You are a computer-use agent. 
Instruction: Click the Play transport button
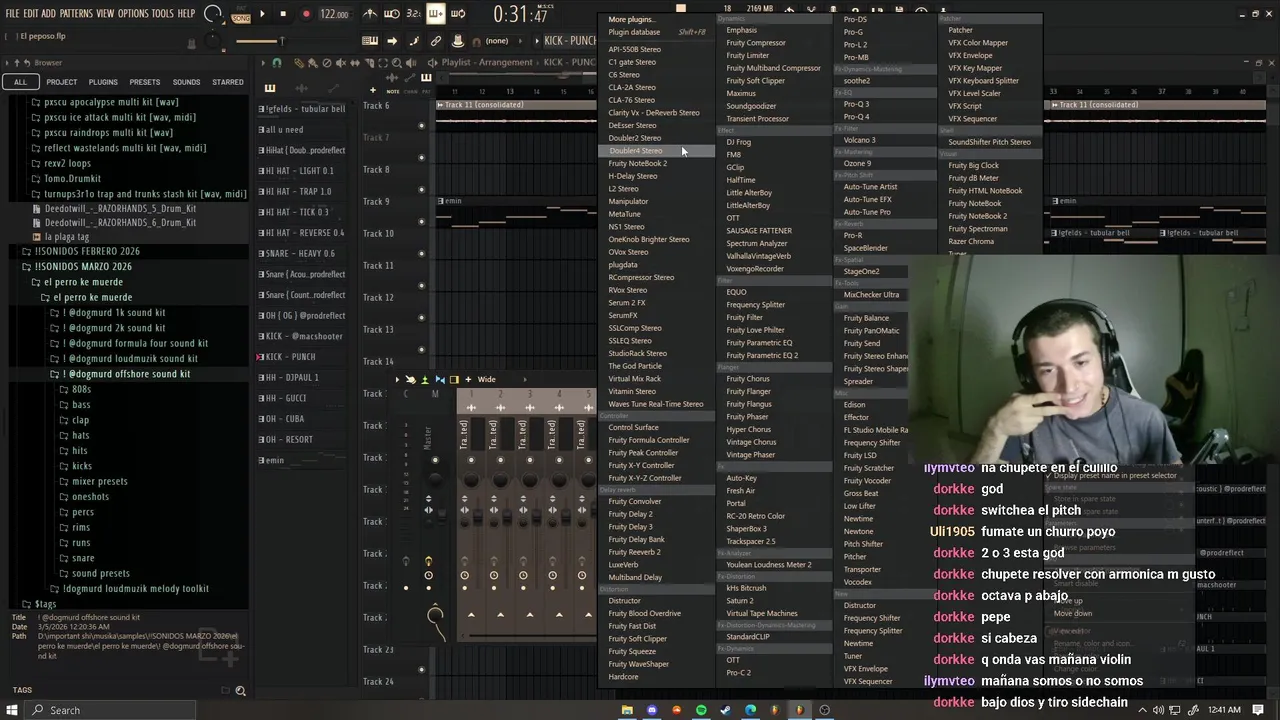click(x=262, y=14)
